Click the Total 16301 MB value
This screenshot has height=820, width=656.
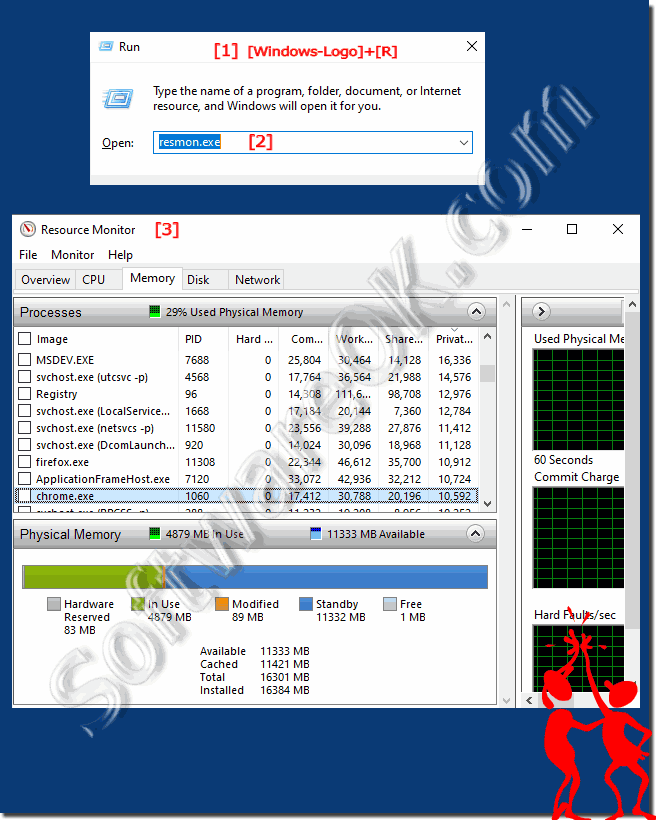[285, 677]
